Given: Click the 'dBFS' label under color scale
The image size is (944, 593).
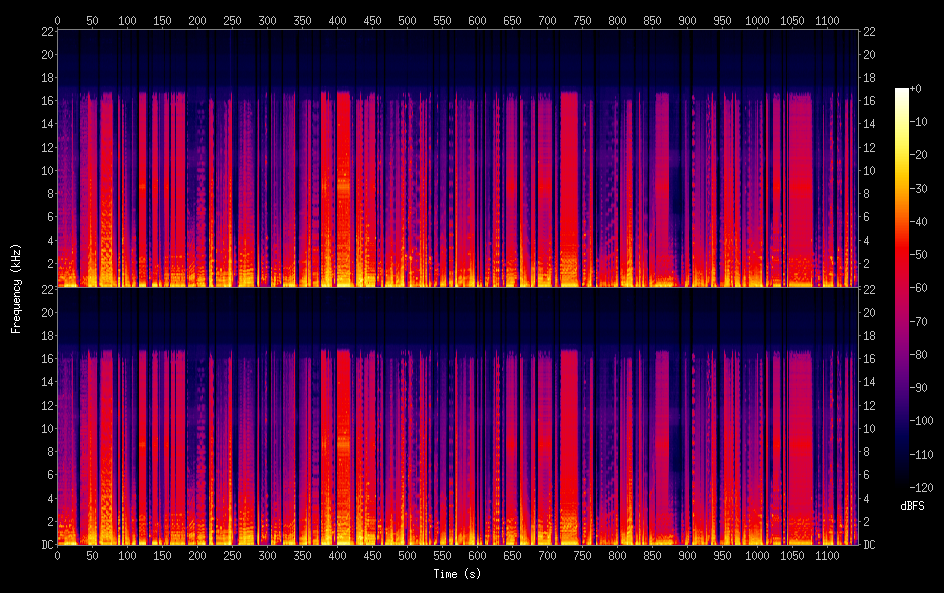Looking at the screenshot, I should 911,507.
